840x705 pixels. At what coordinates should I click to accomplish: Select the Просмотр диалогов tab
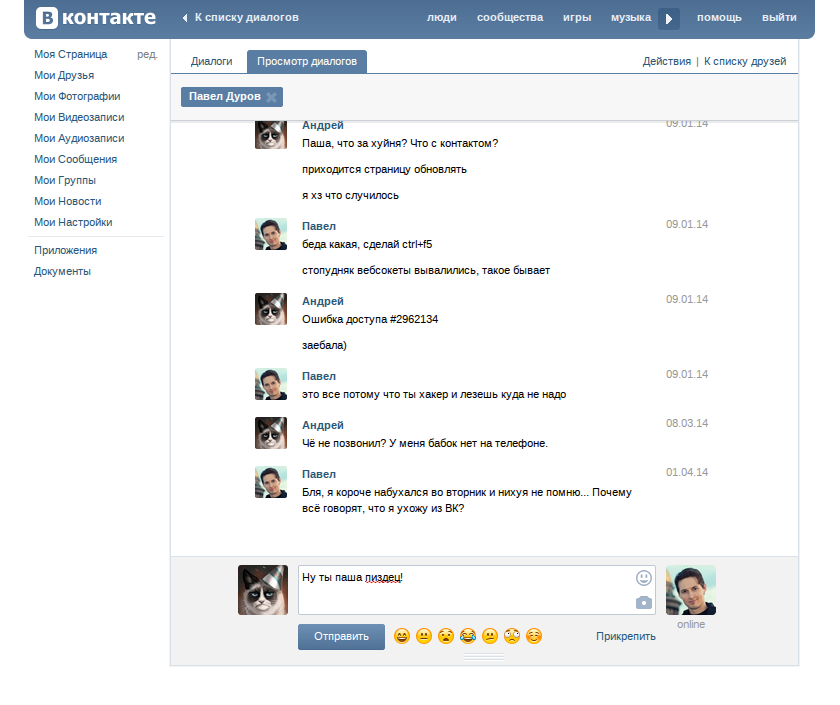click(307, 62)
